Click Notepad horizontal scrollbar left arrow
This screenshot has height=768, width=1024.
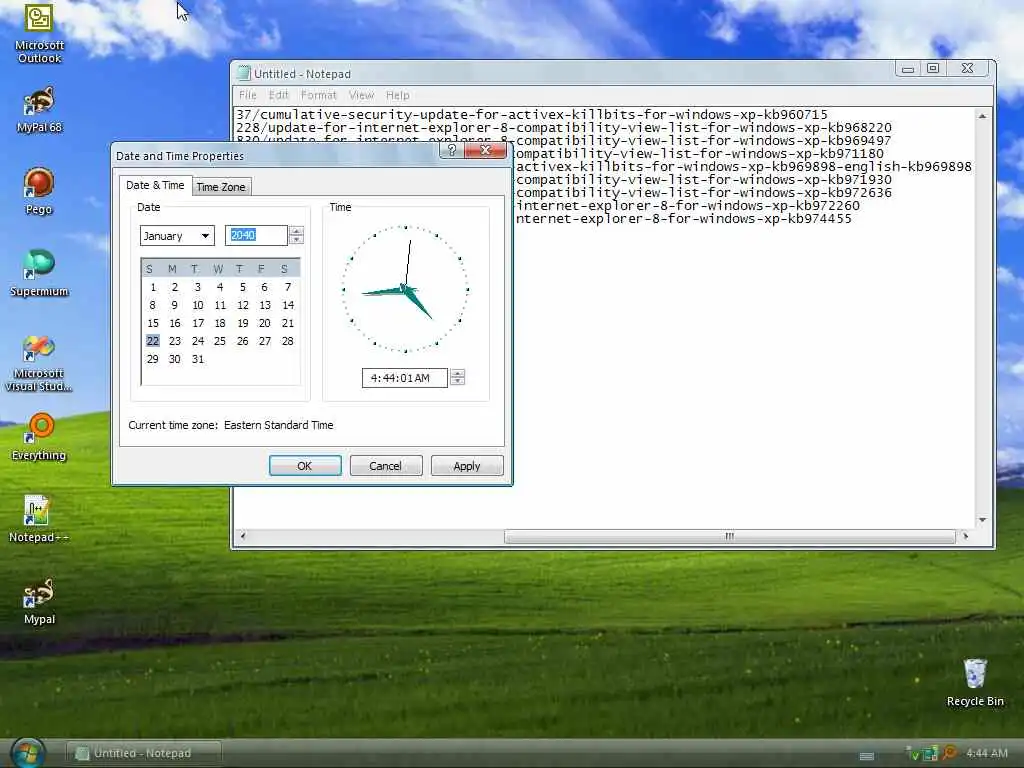(243, 536)
